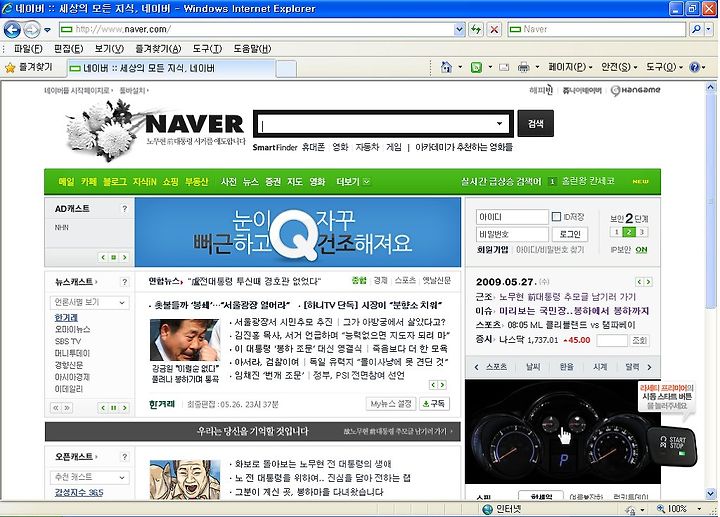Click into the 아이디 input field
Screen dimensions: 720x517
512,217
